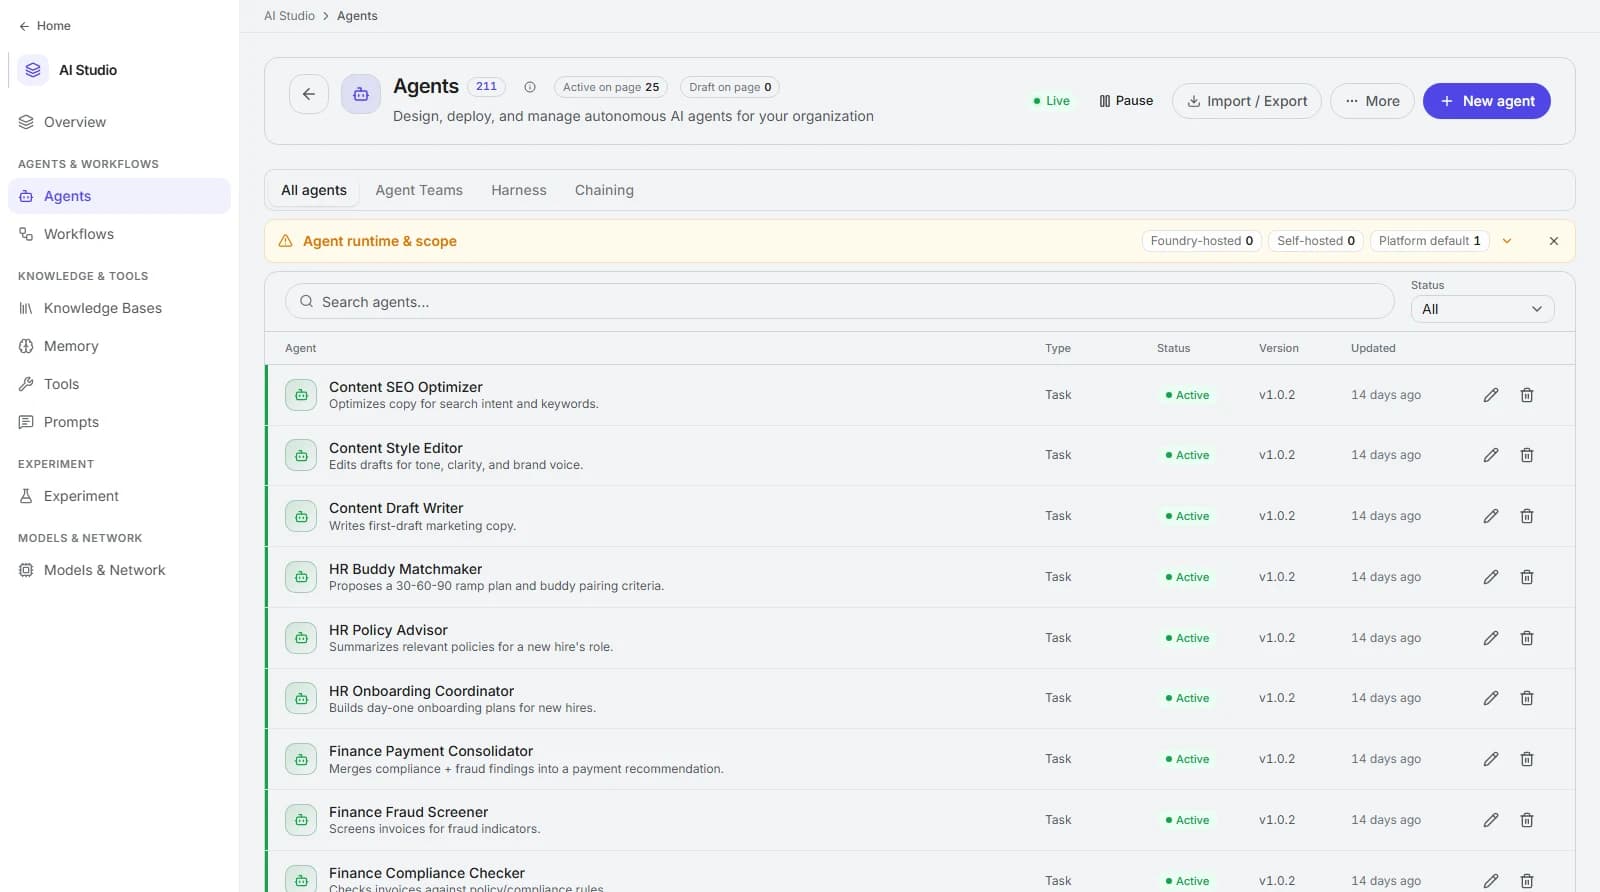Viewport: 1600px width, 892px height.
Task: Edit the HR Policy Advisor agent
Action: [1490, 638]
